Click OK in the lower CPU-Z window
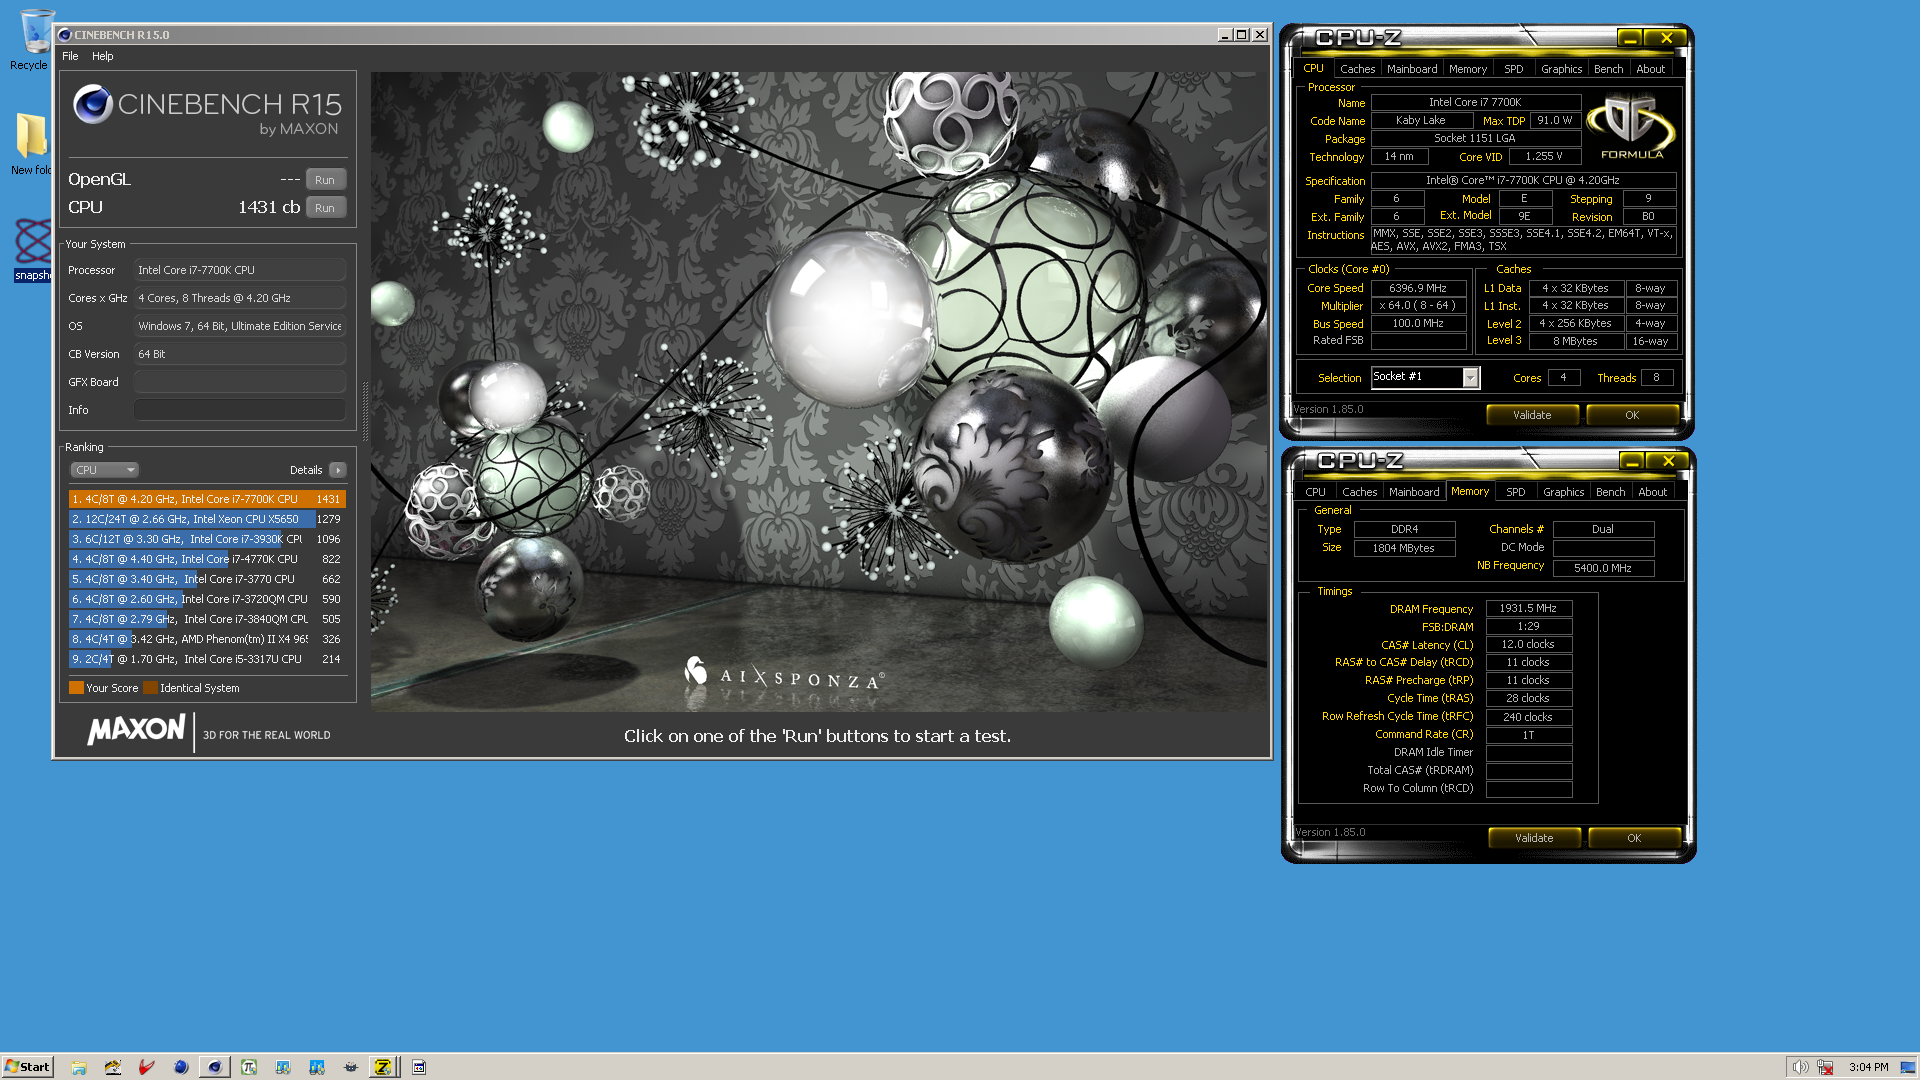The height and width of the screenshot is (1080, 1920). point(1634,838)
